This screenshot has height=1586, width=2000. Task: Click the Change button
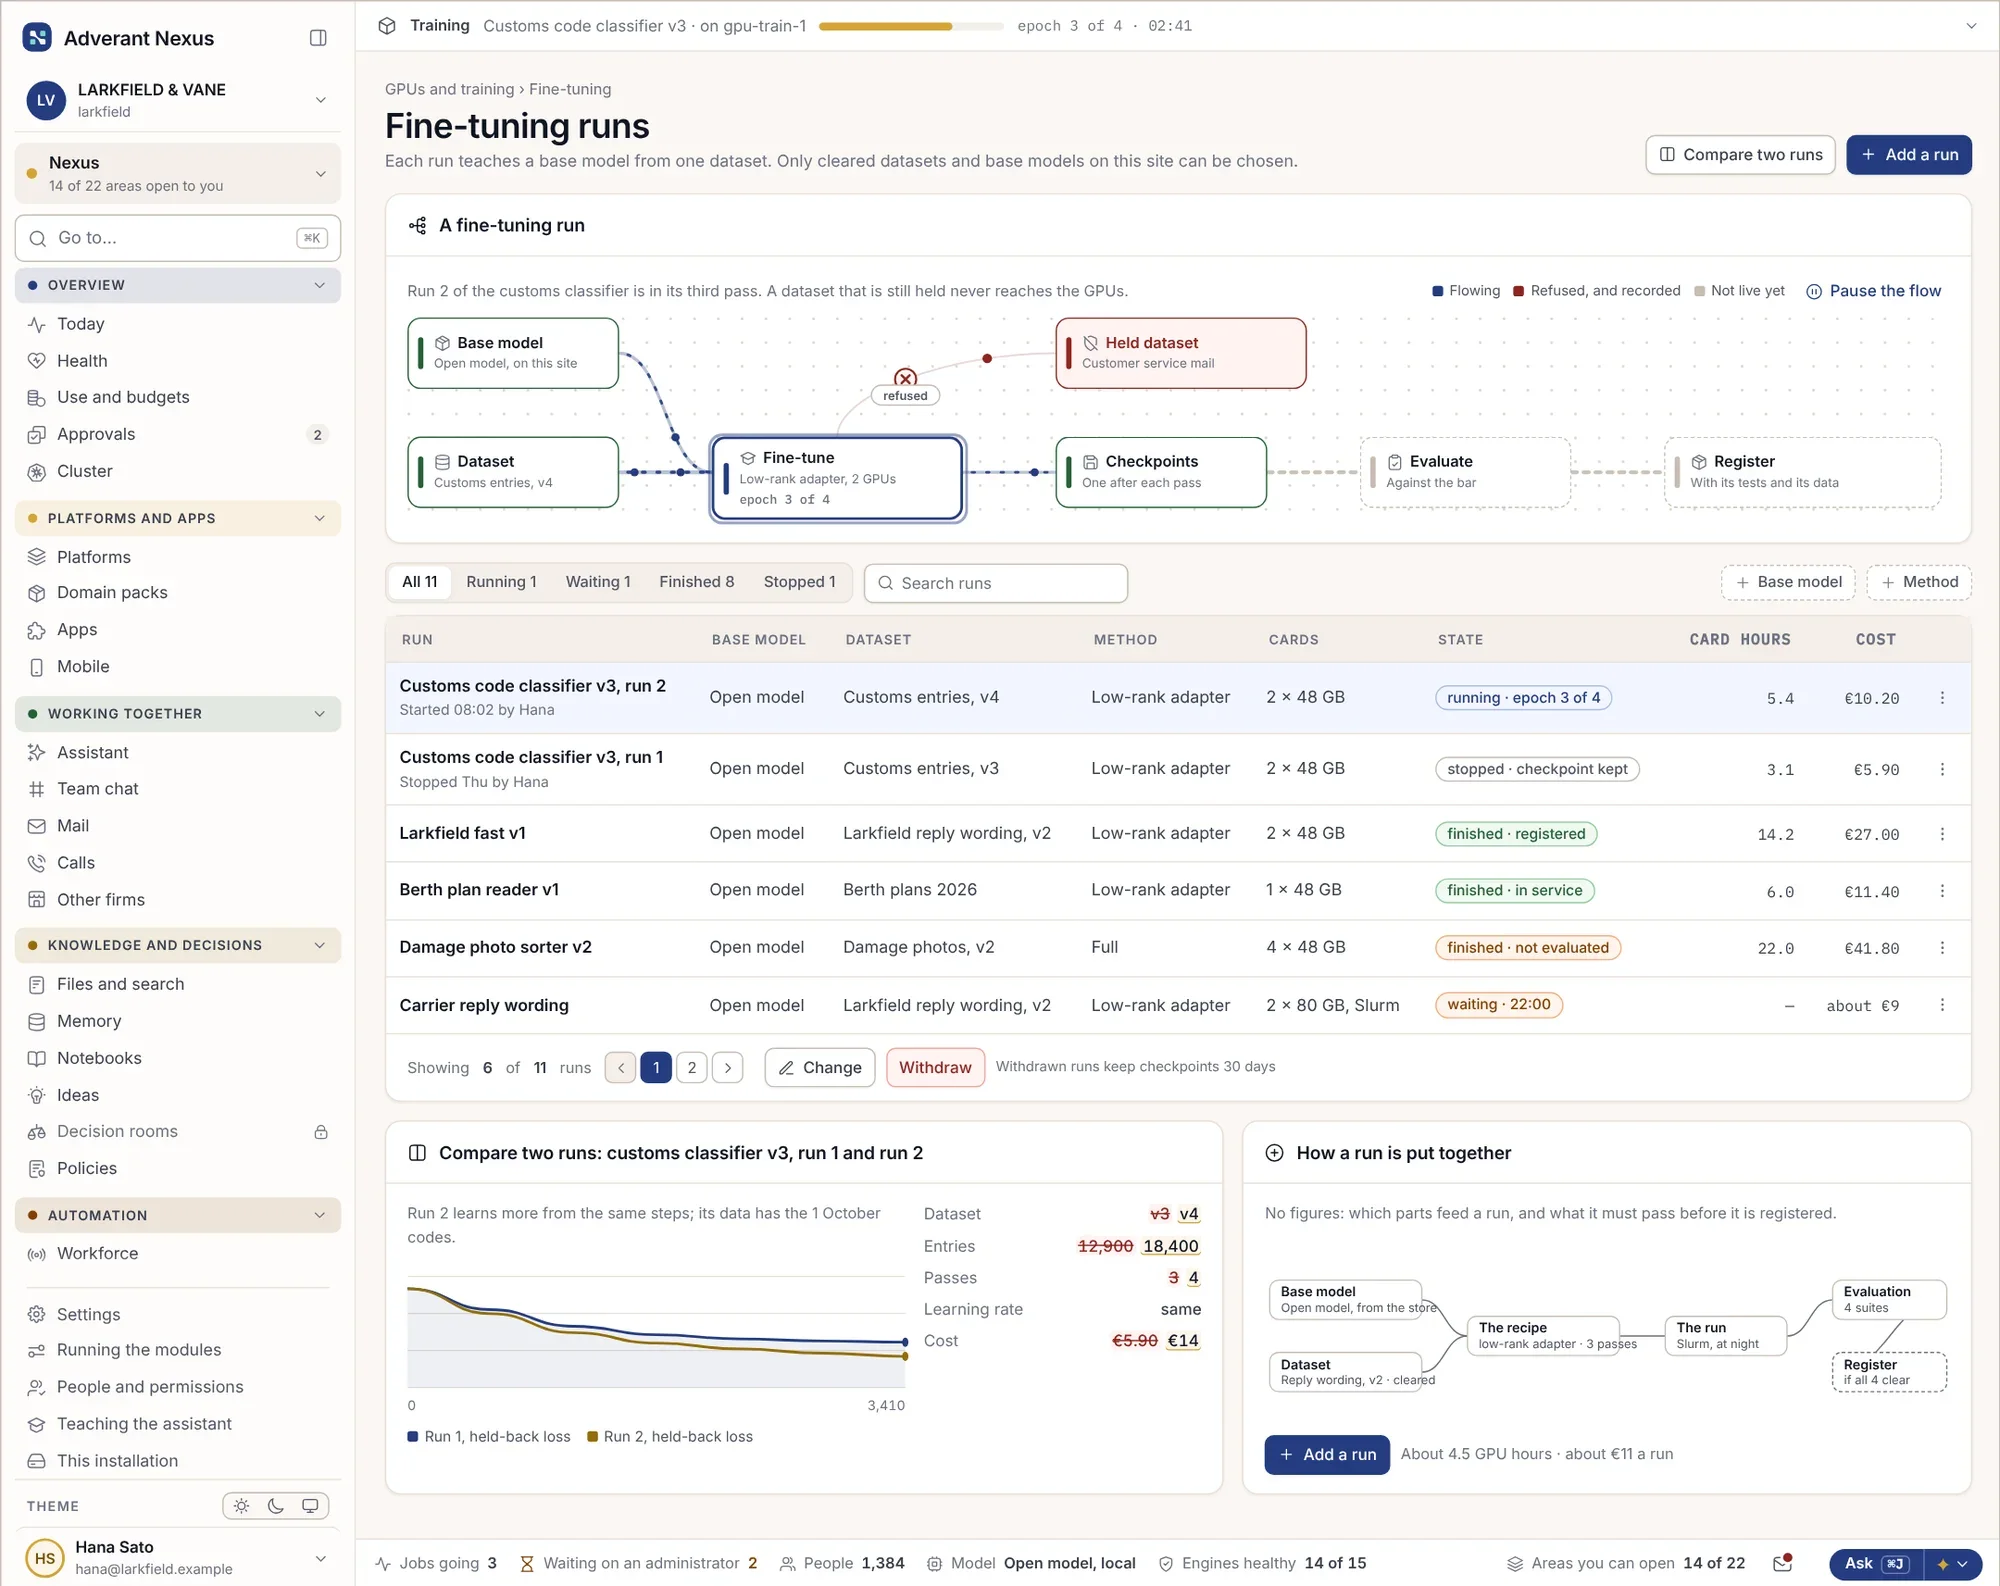(x=820, y=1068)
